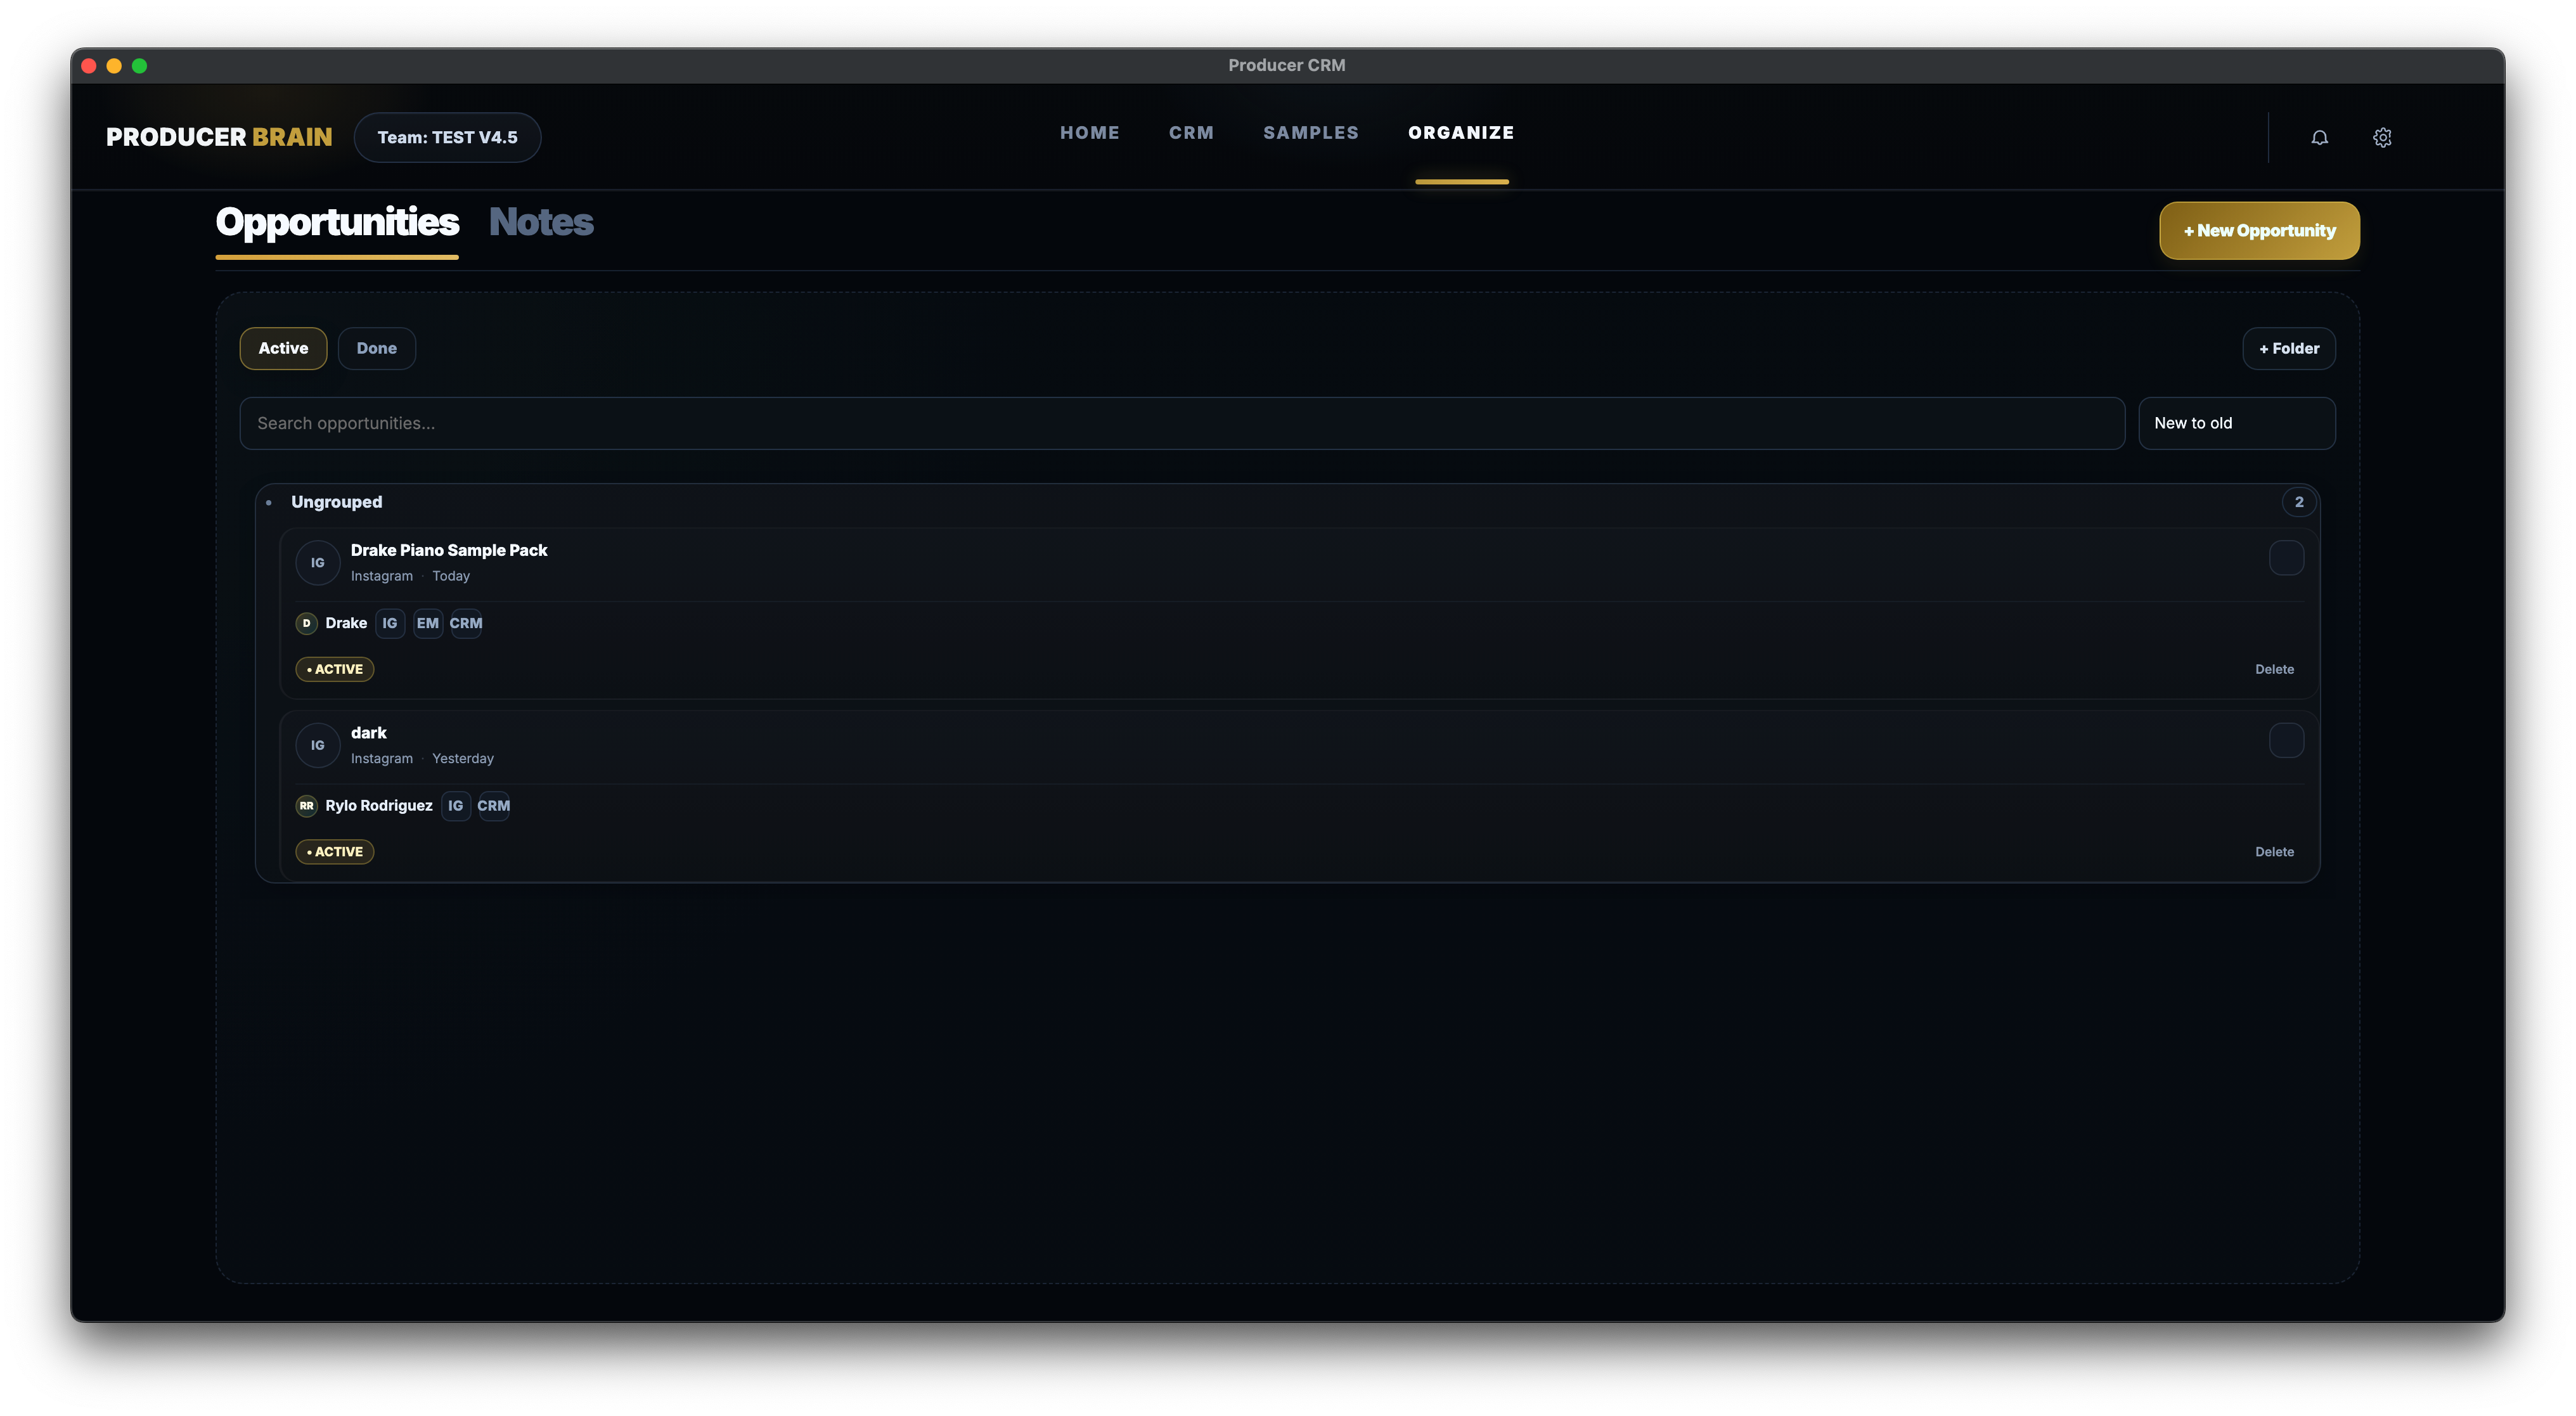Open the settings gear icon

2382,138
